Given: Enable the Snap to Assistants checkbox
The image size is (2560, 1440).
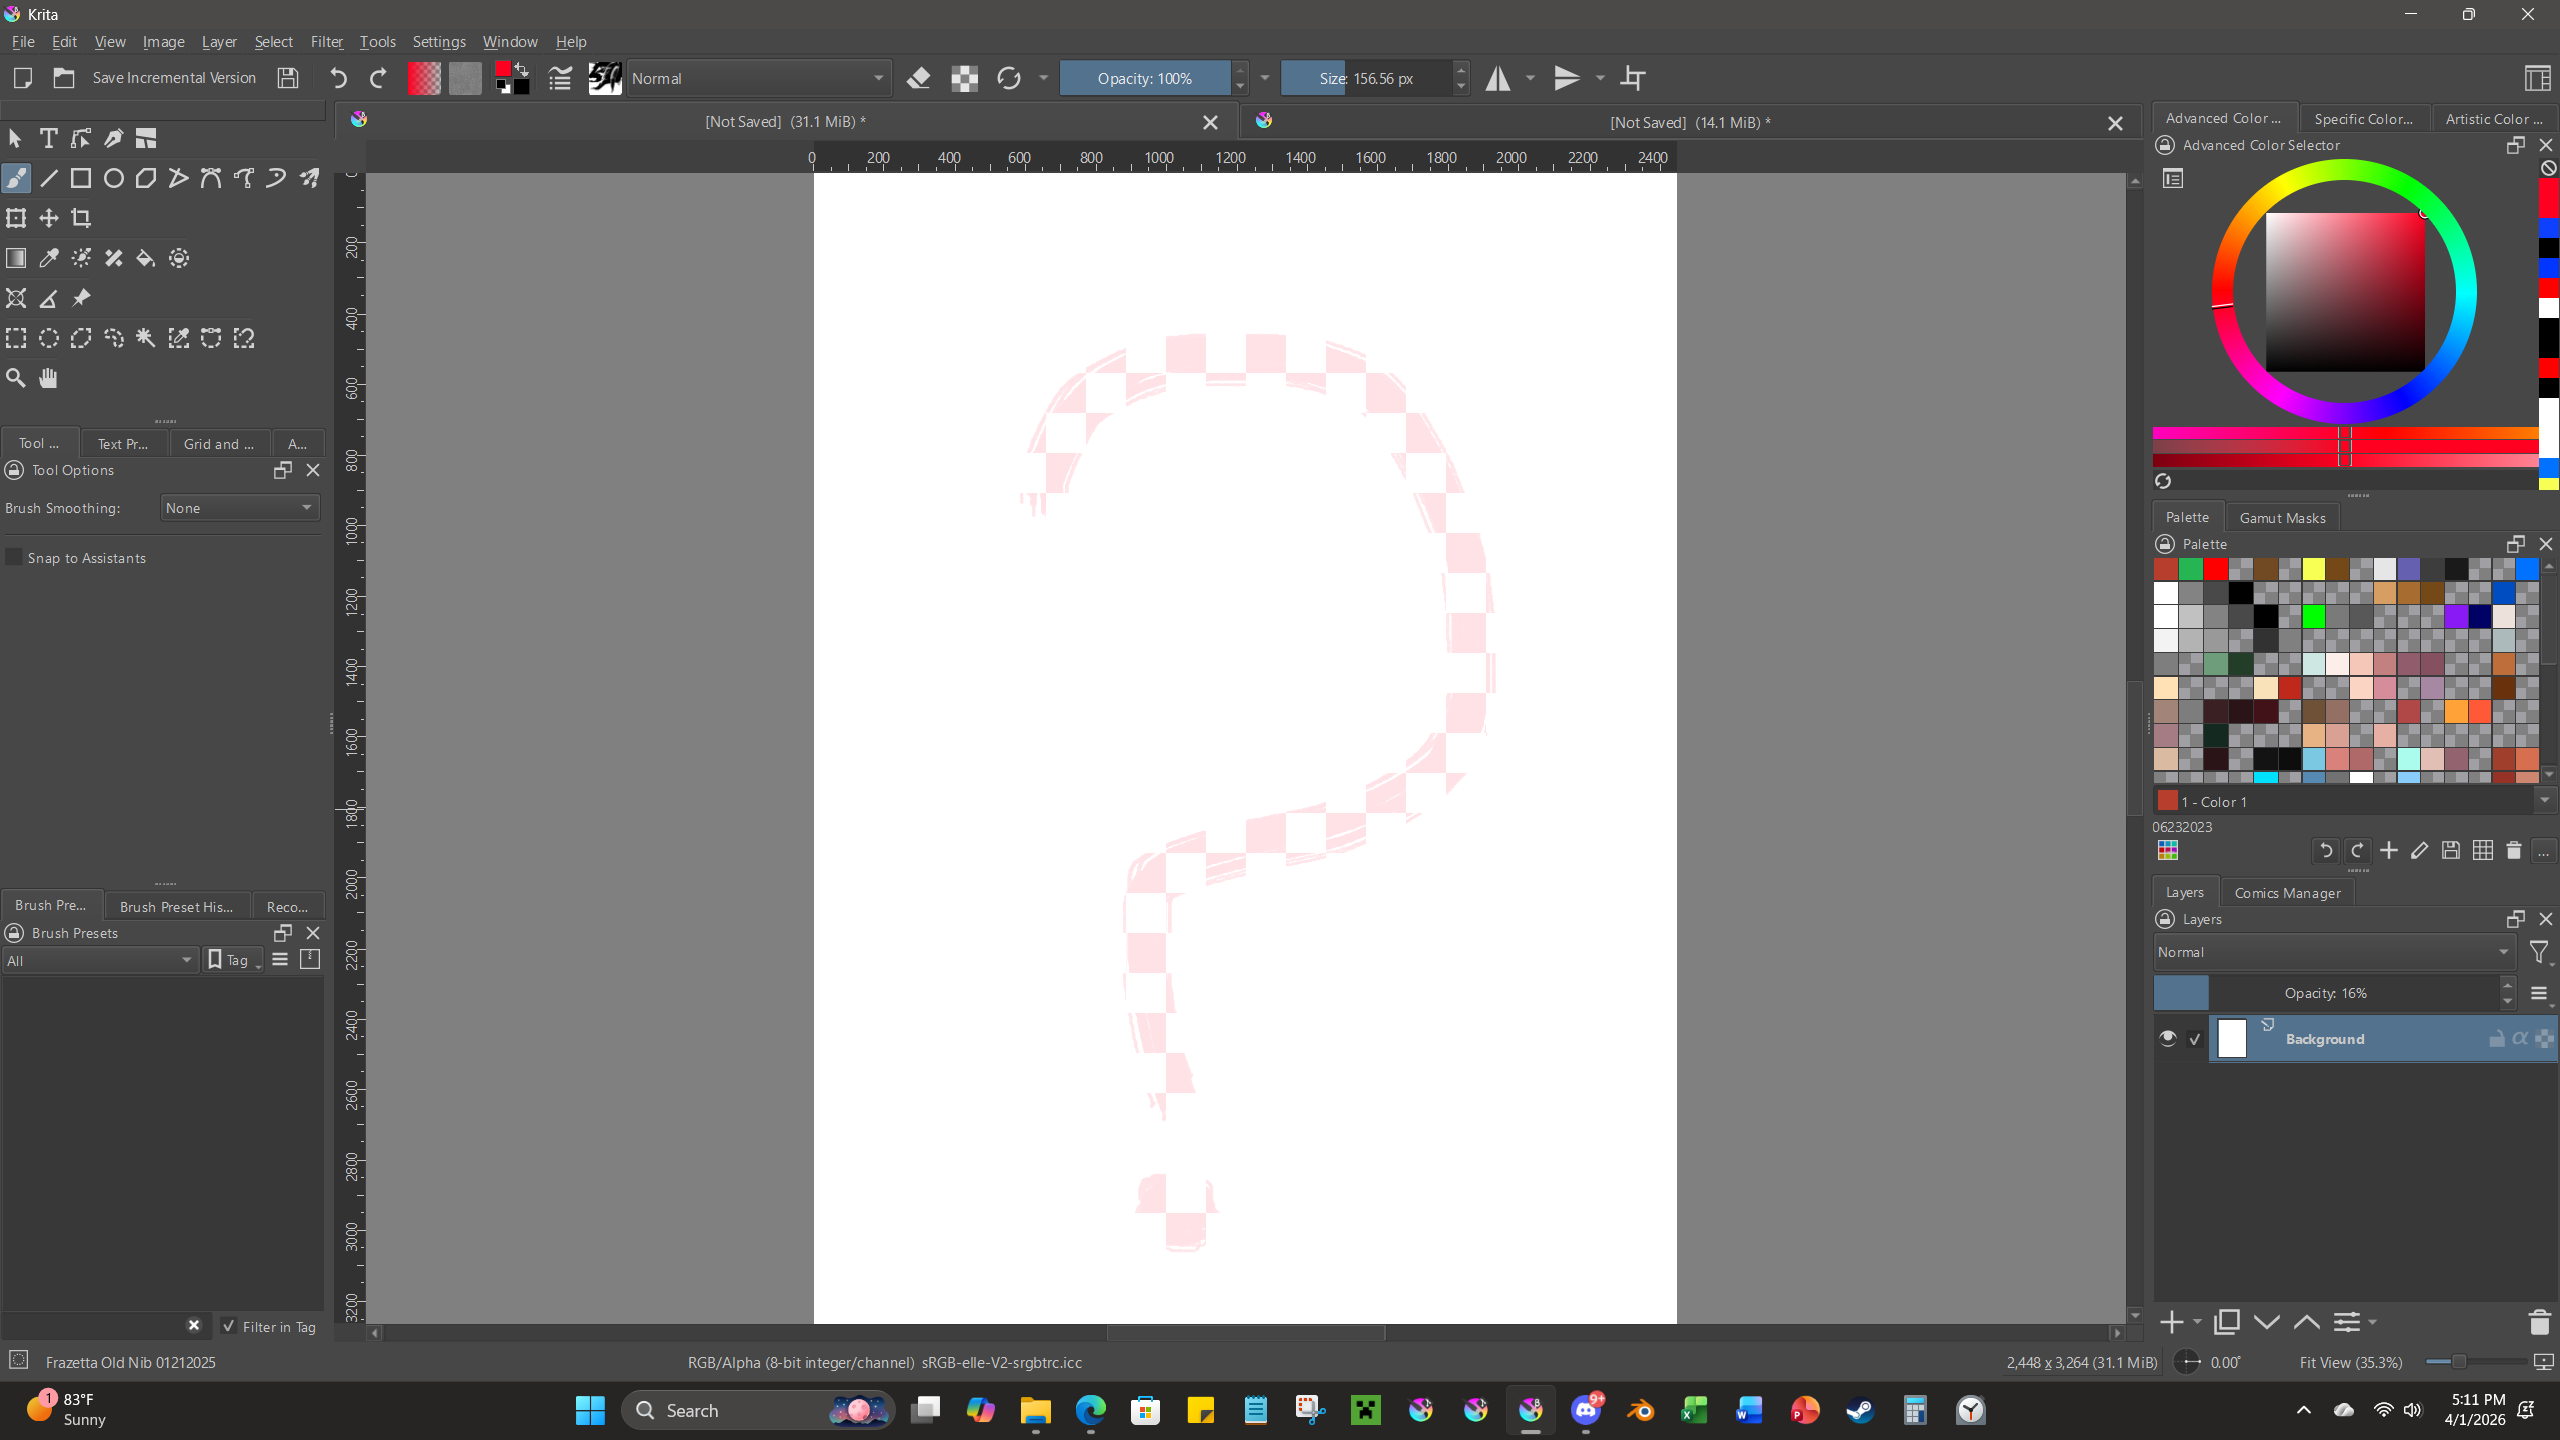Looking at the screenshot, I should (14, 557).
